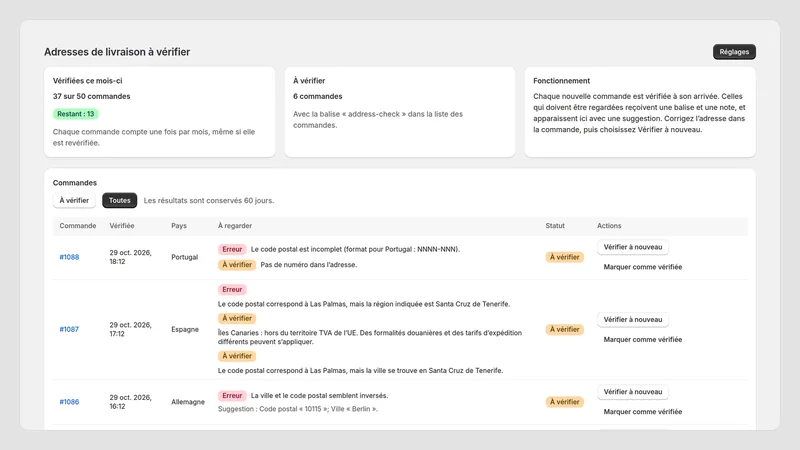The width and height of the screenshot is (800, 450).
Task: Click the Erreur badge about reversed city and postal code
Action: (x=232, y=396)
